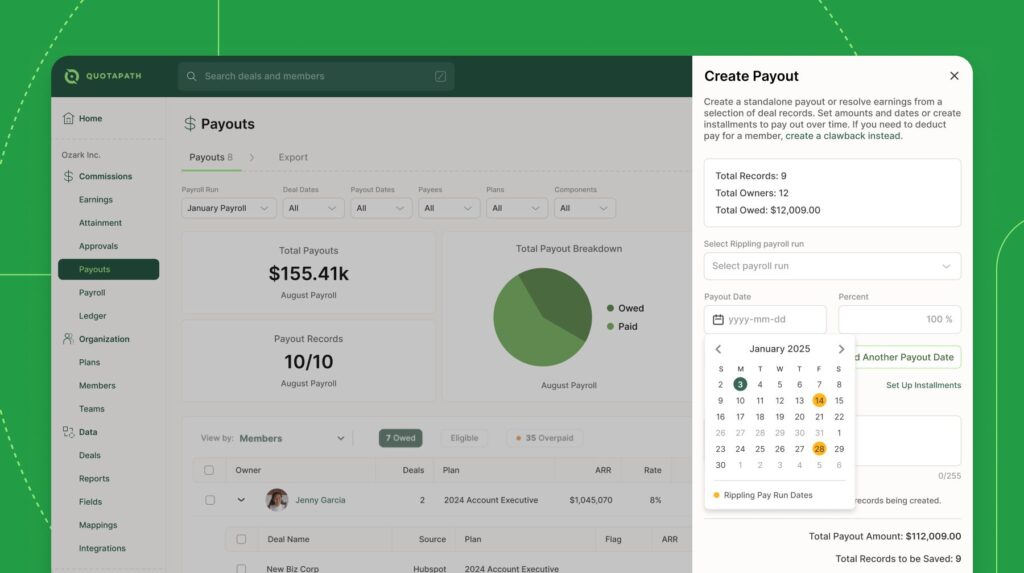Viewport: 1024px width, 573px height.
Task: Click the Commissions dollar icon
Action: pos(69,176)
